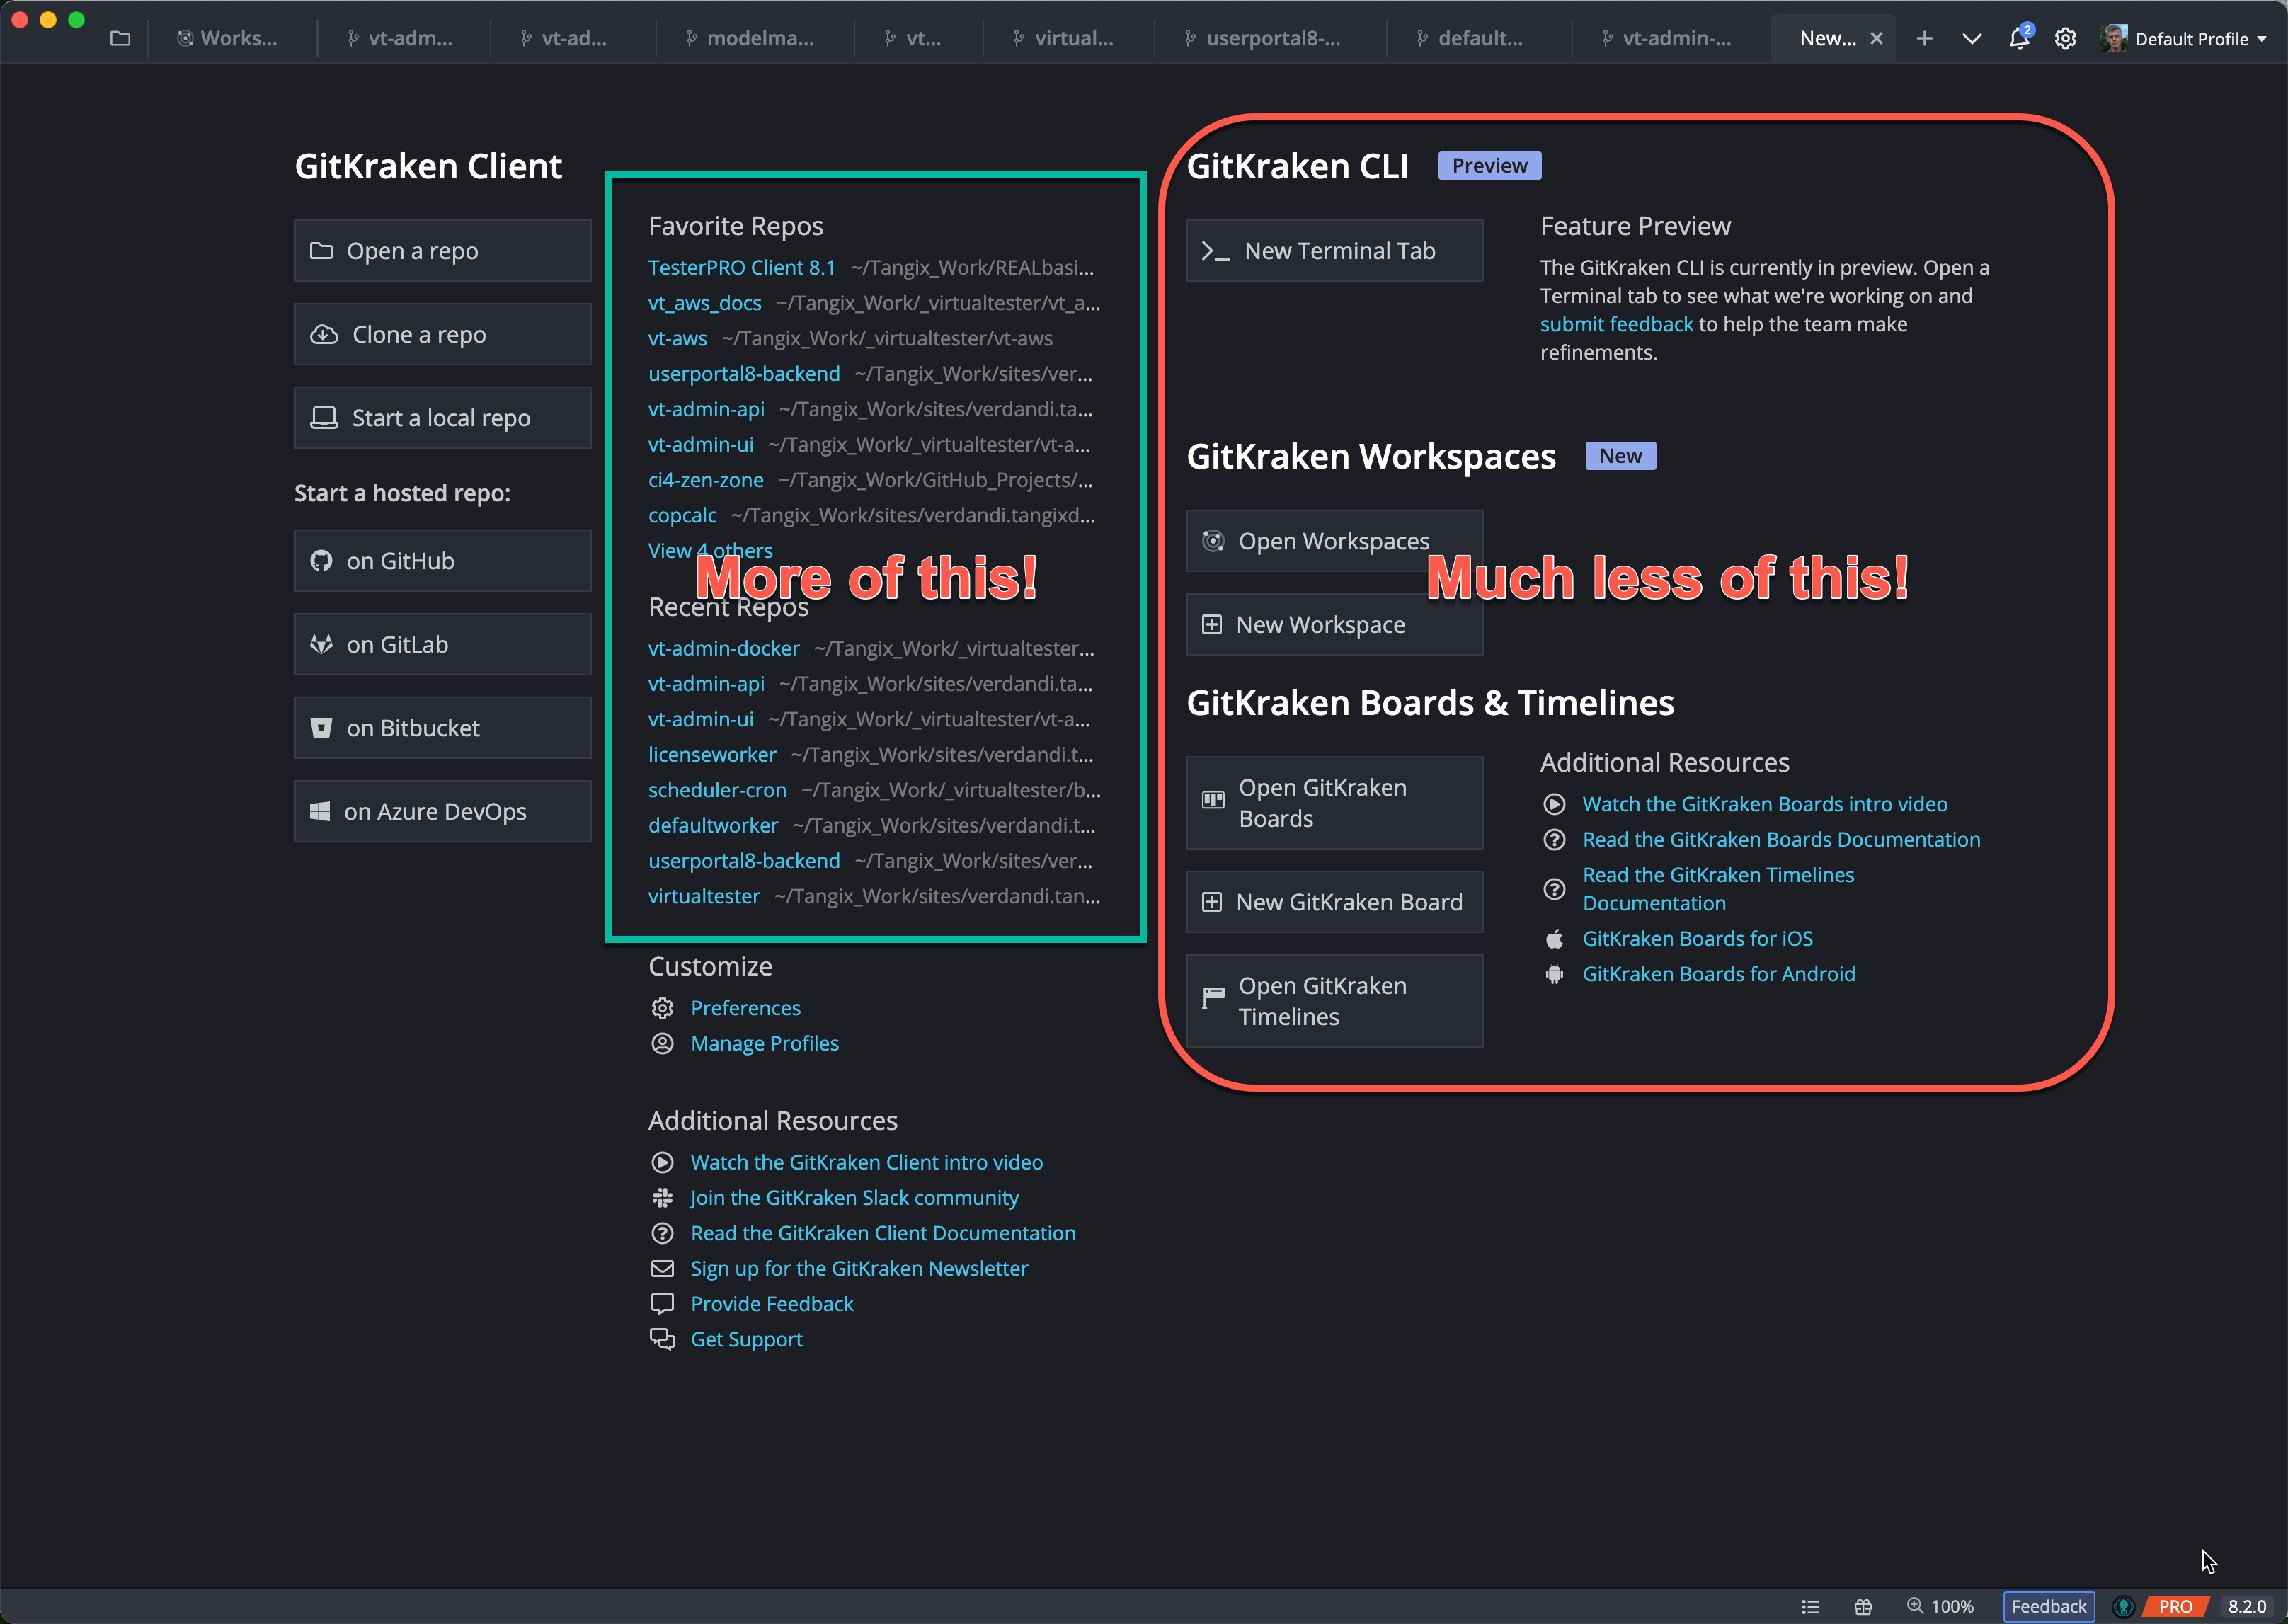Read the GitKraken Timelines Documentation
Image resolution: width=2288 pixels, height=1624 pixels.
click(1718, 889)
